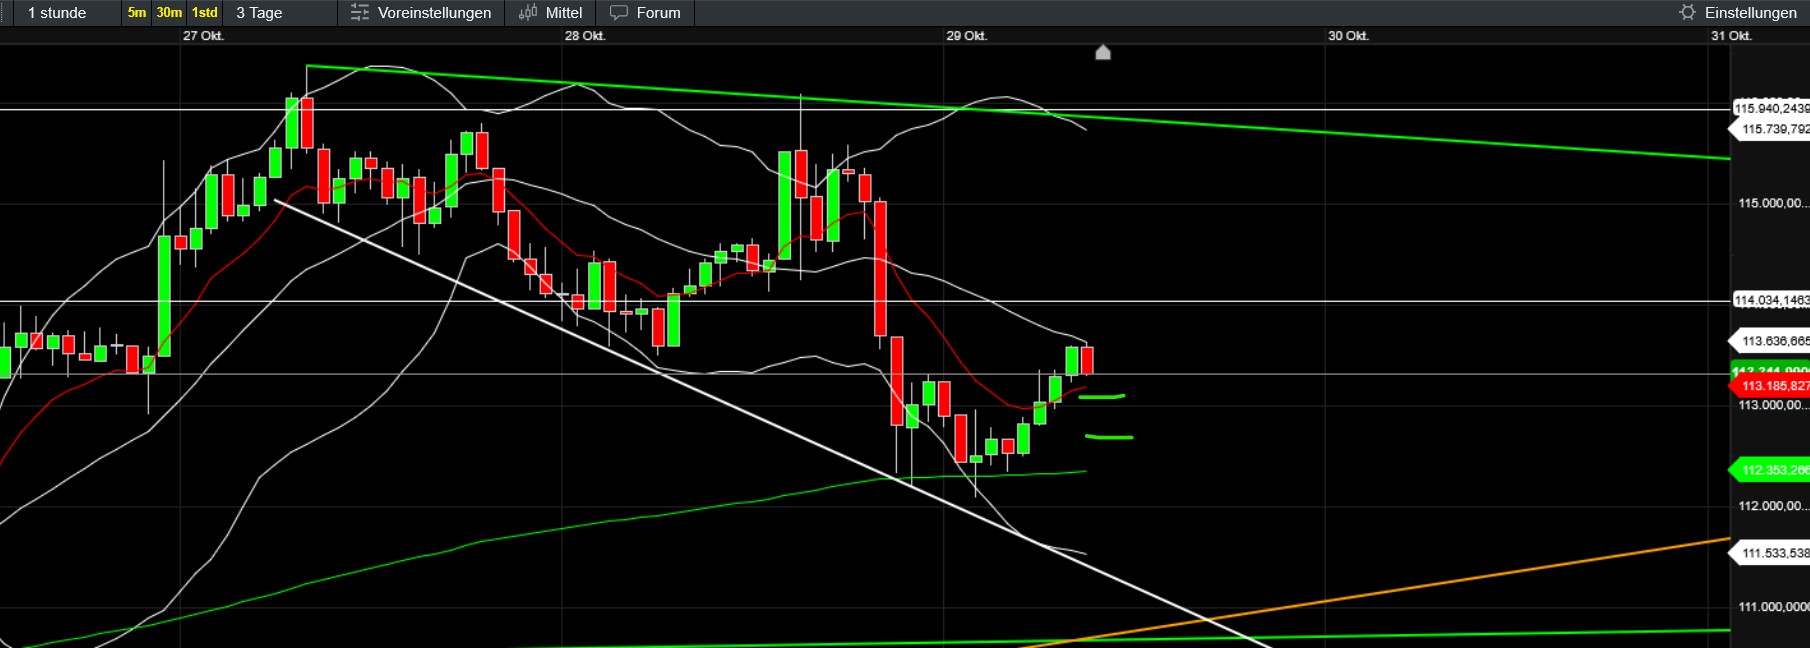Open the Forum discussion
The width and height of the screenshot is (1810, 648).
(x=645, y=13)
